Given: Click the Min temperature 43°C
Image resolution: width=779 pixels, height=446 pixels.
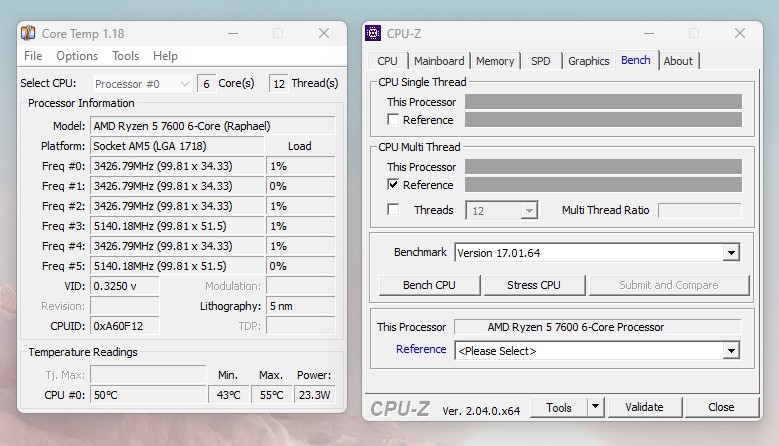Looking at the screenshot, I should (229, 395).
